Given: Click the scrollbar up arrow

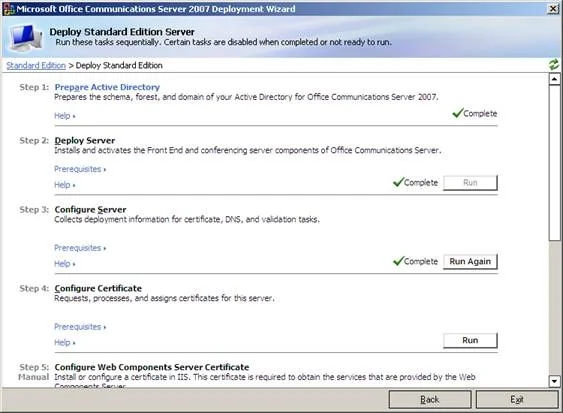Looking at the screenshot, I should pyautogui.click(x=554, y=79).
